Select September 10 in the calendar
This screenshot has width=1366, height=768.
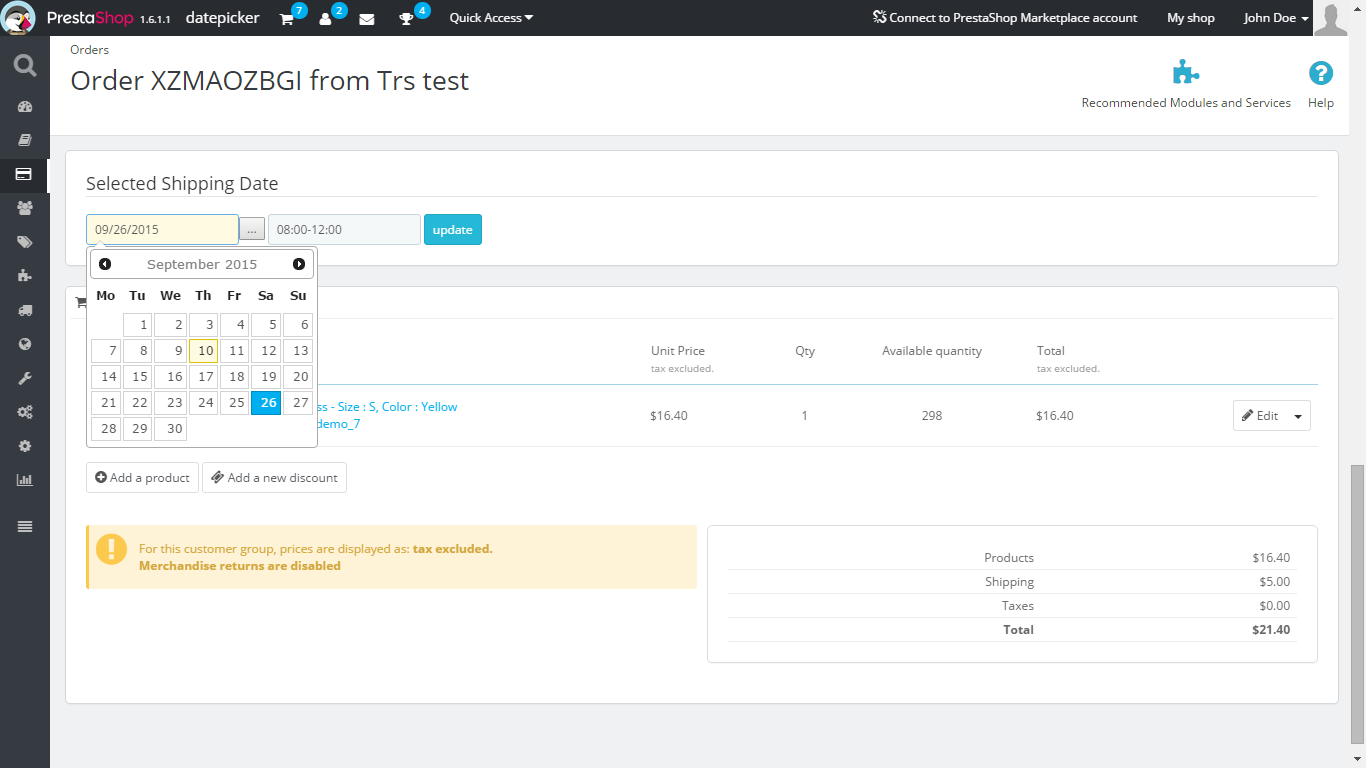tap(204, 351)
